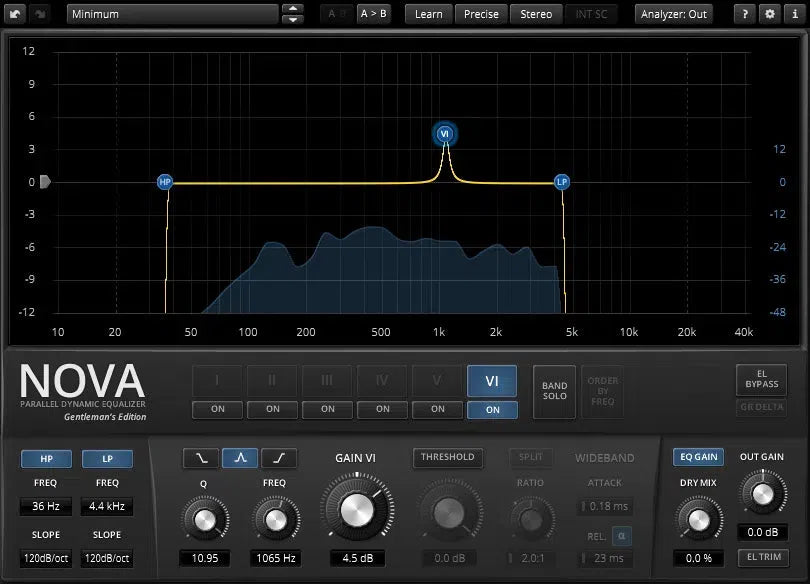Open settings gear icon
Viewport: 810px width, 584px height.
click(769, 14)
